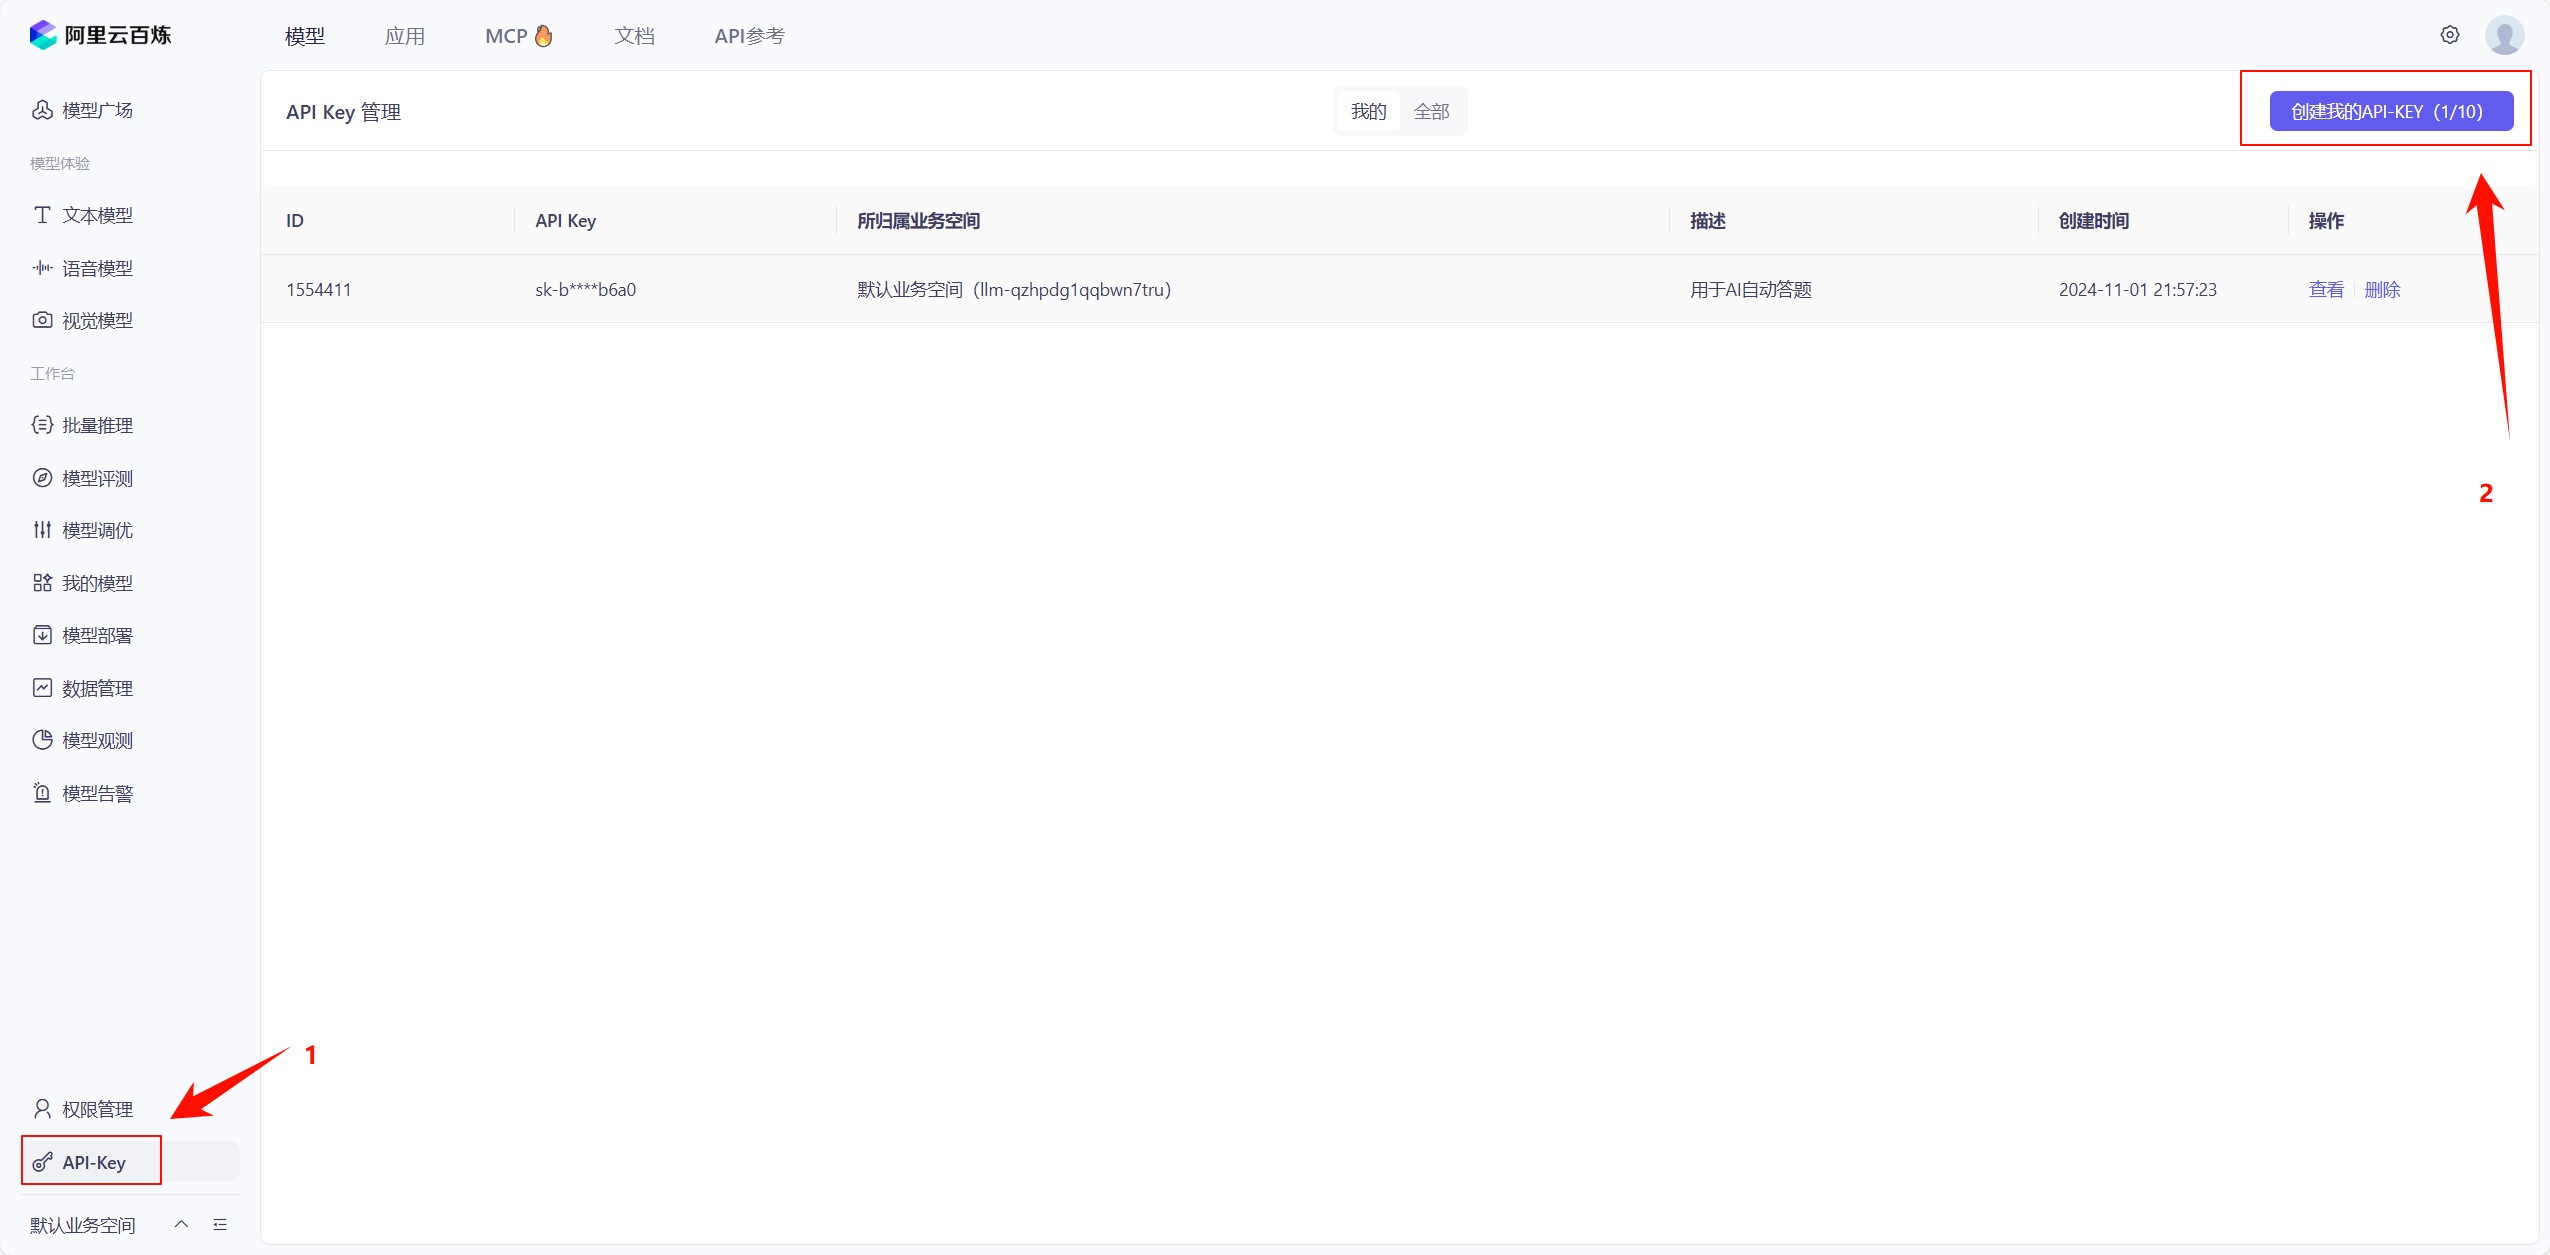The image size is (2550, 1255).
Task: Open settings gear icon in header
Action: click(x=2449, y=35)
